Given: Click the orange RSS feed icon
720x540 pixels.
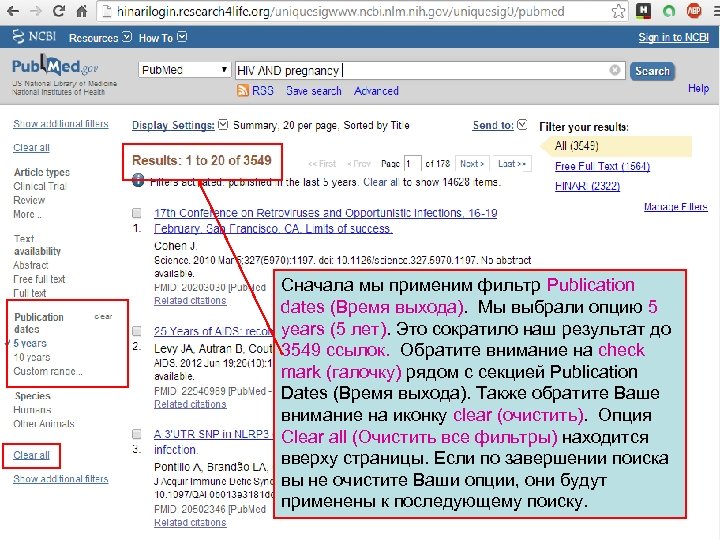Looking at the screenshot, I should (242, 90).
